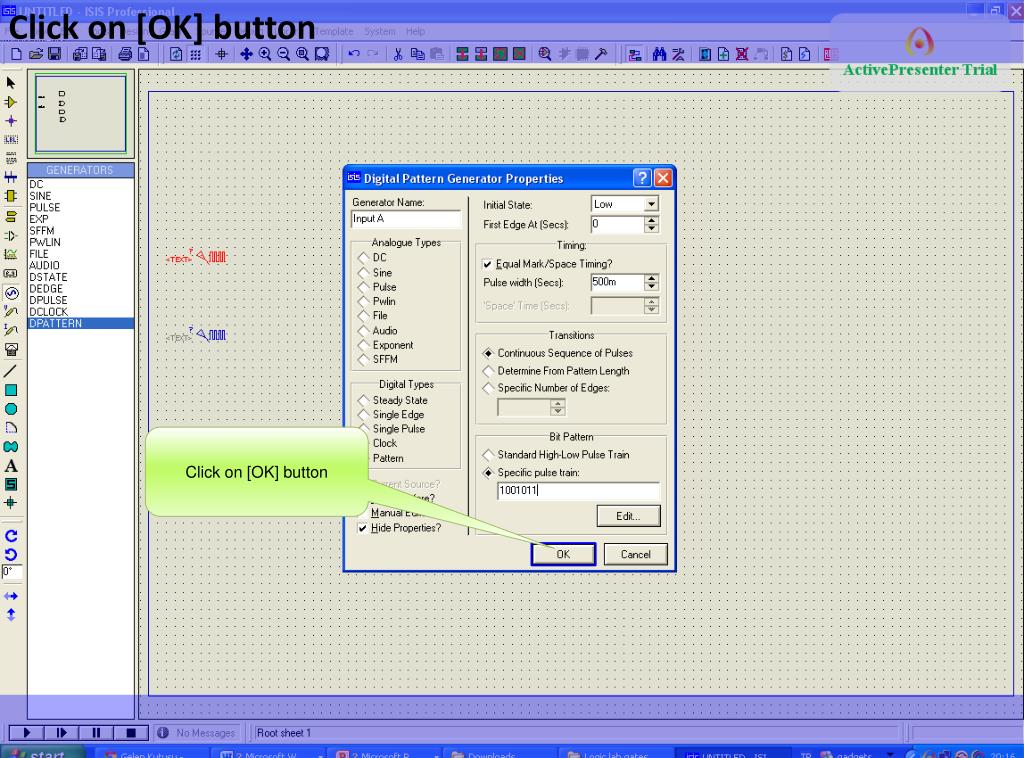The image size is (1024, 758).
Task: Select DPATTERN in generators list
Action: pyautogui.click(x=81, y=323)
